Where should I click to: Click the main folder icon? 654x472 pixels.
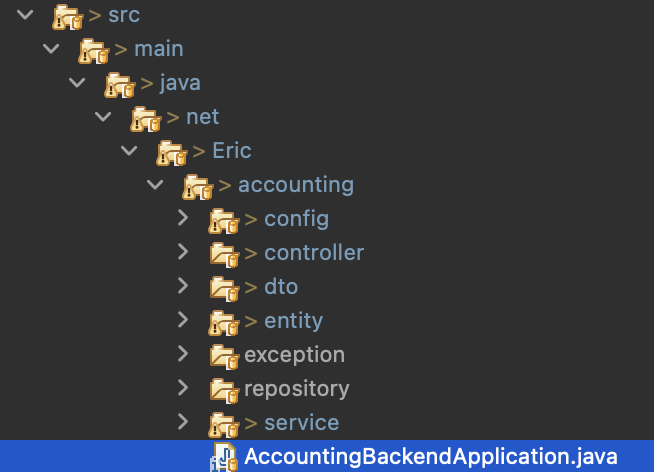tap(94, 50)
